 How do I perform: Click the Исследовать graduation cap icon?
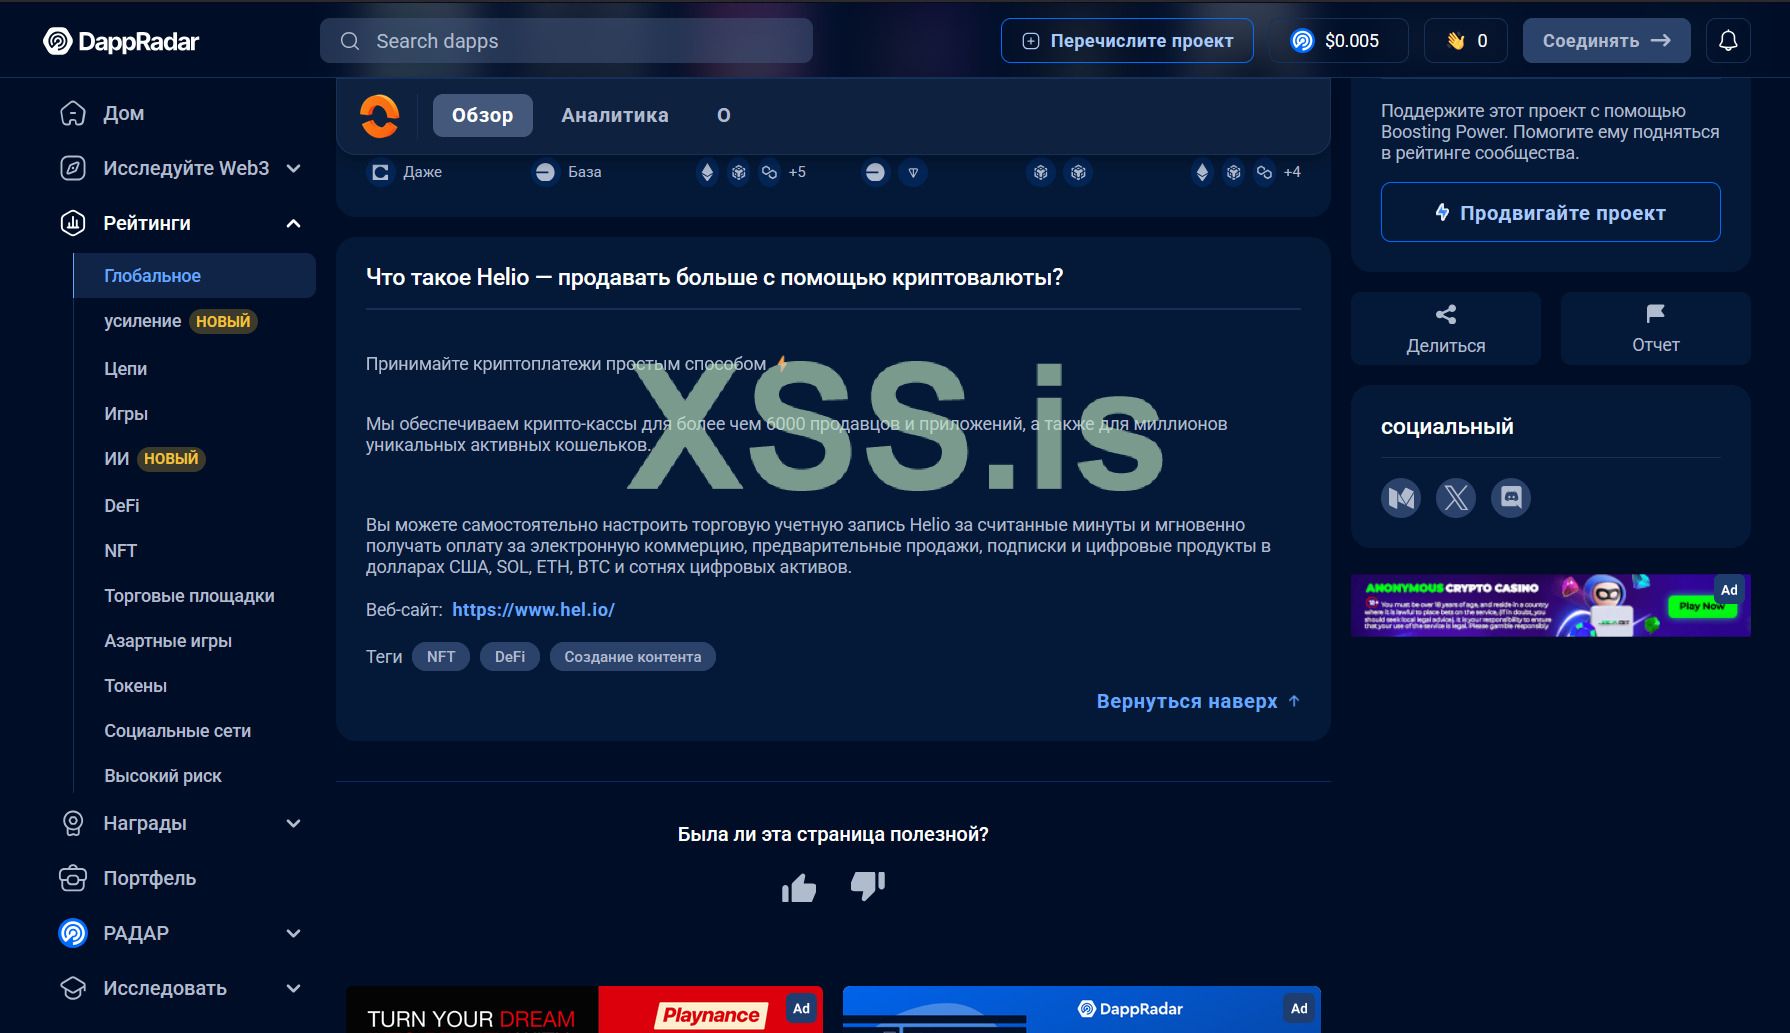pyautogui.click(x=73, y=988)
